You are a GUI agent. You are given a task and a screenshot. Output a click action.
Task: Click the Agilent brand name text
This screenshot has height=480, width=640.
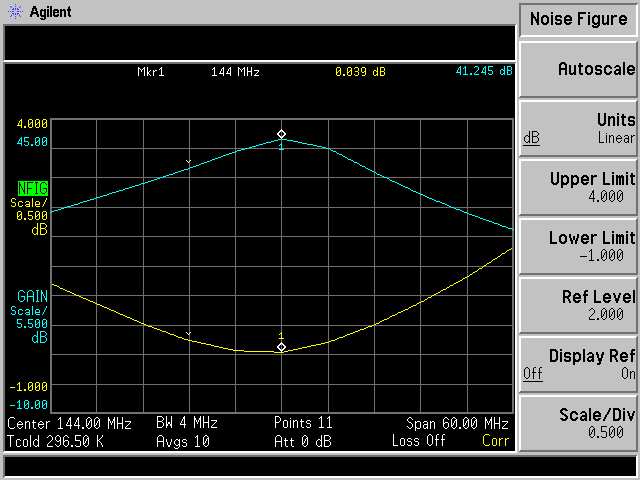51,12
